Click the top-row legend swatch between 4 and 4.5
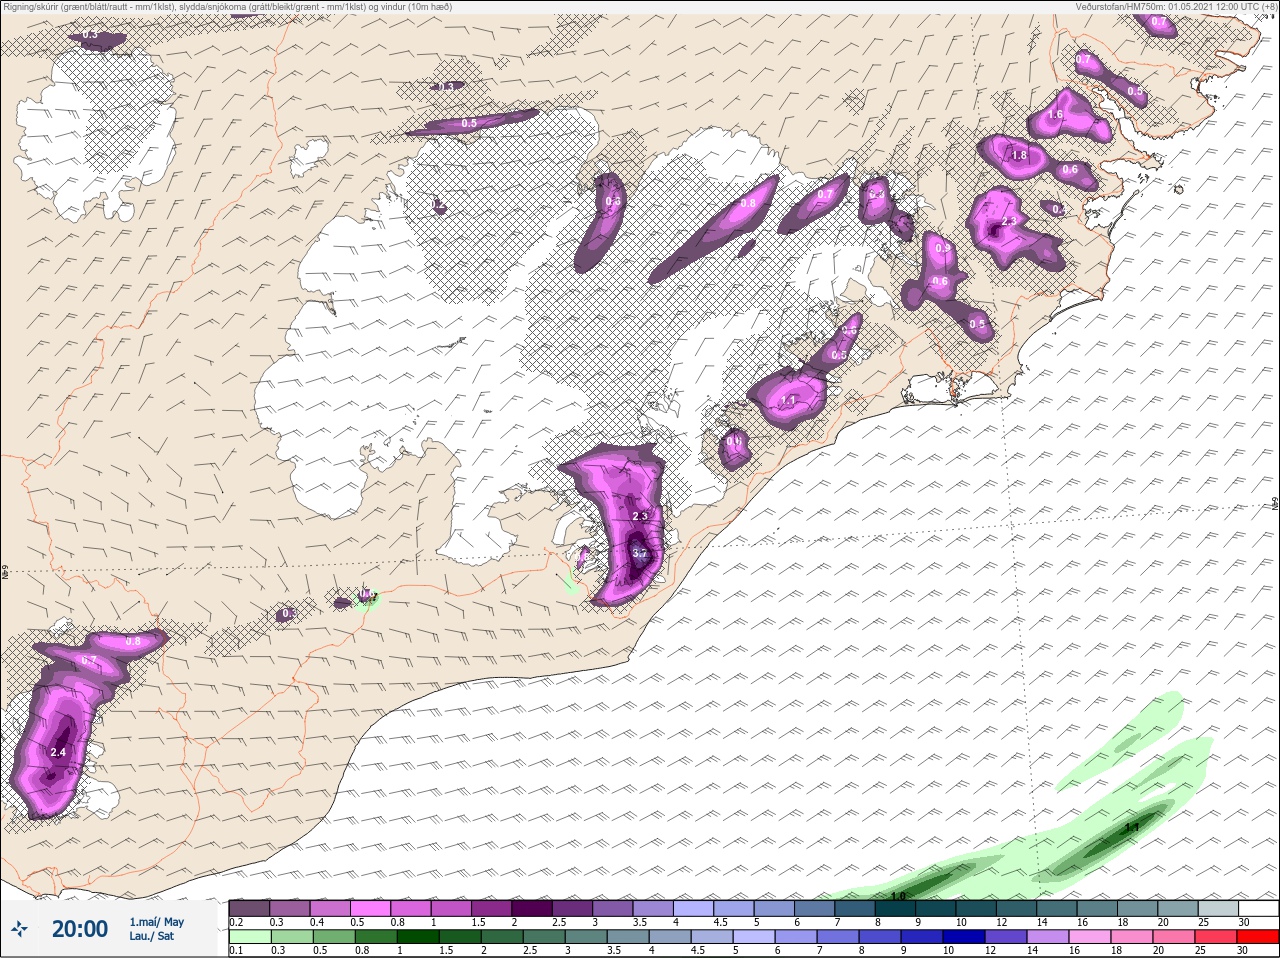This screenshot has height=958, width=1280. point(695,908)
